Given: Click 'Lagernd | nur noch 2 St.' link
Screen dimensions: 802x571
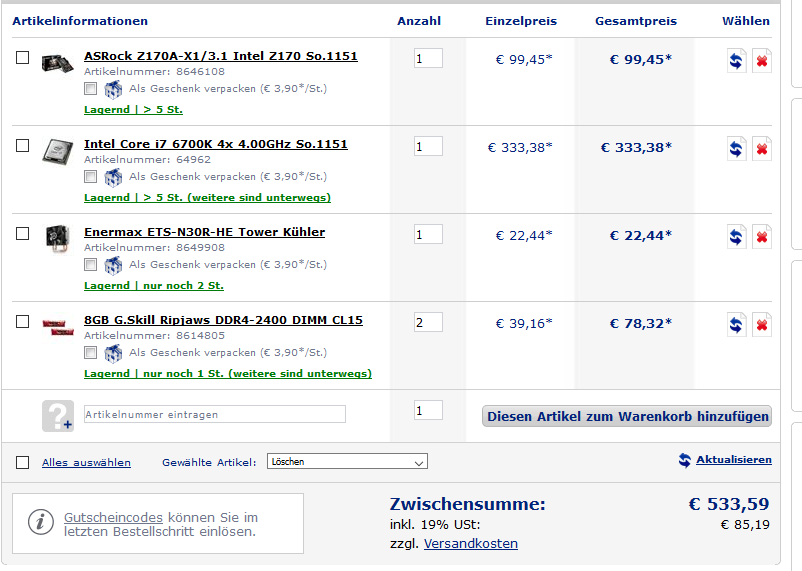Looking at the screenshot, I should click(153, 286).
